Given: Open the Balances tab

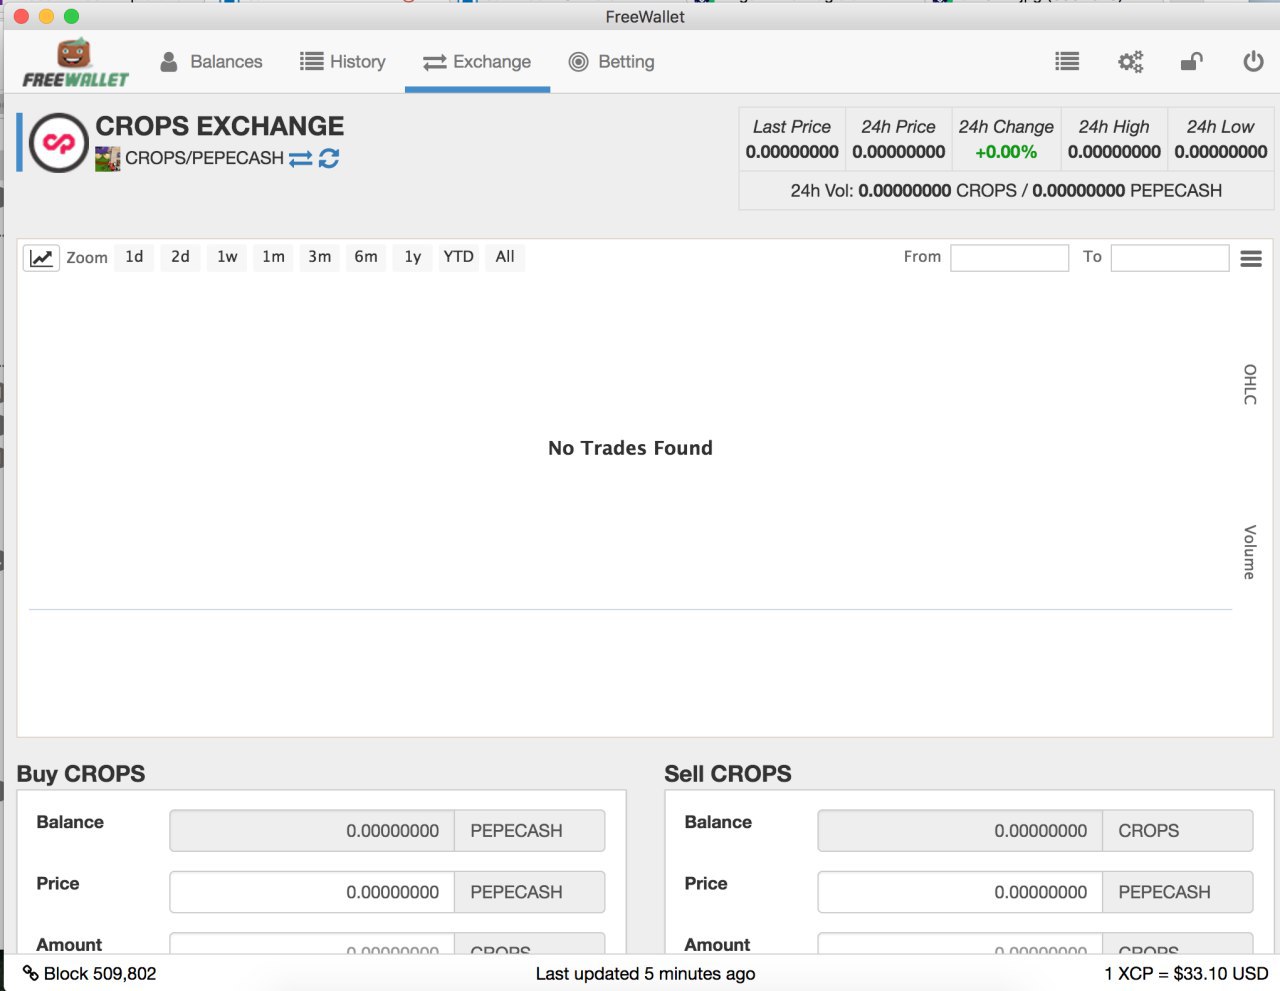Looking at the screenshot, I should pos(211,62).
